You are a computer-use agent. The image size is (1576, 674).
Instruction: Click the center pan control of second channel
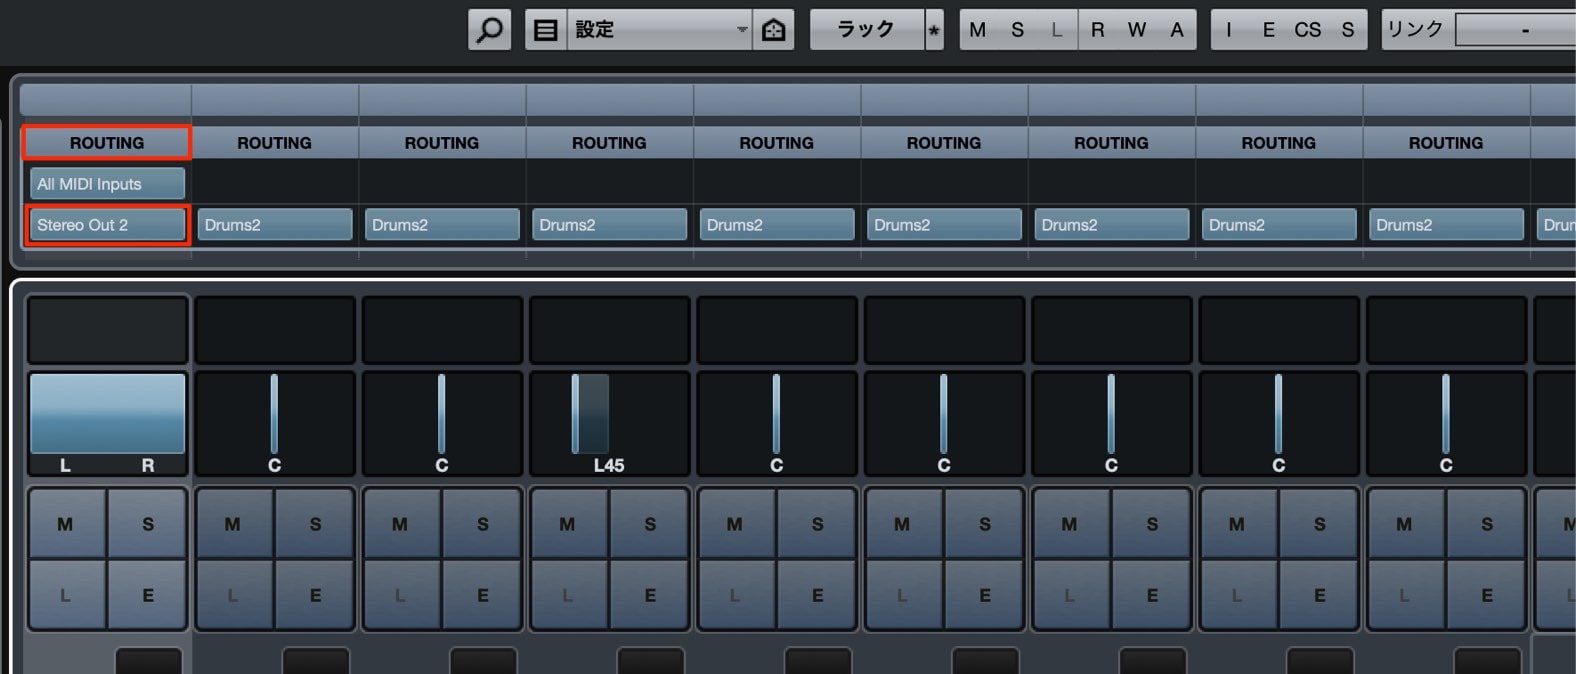tap(275, 423)
